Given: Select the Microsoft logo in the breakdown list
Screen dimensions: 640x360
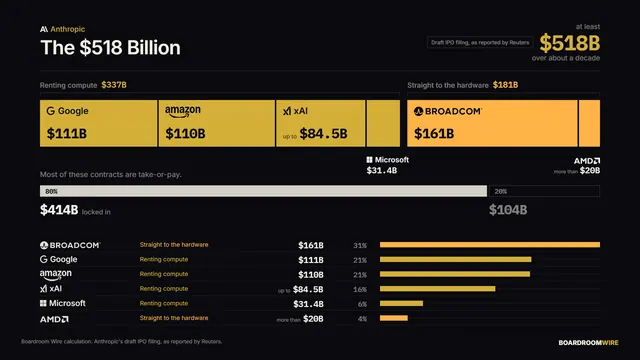Looking at the screenshot, I should [62, 303].
